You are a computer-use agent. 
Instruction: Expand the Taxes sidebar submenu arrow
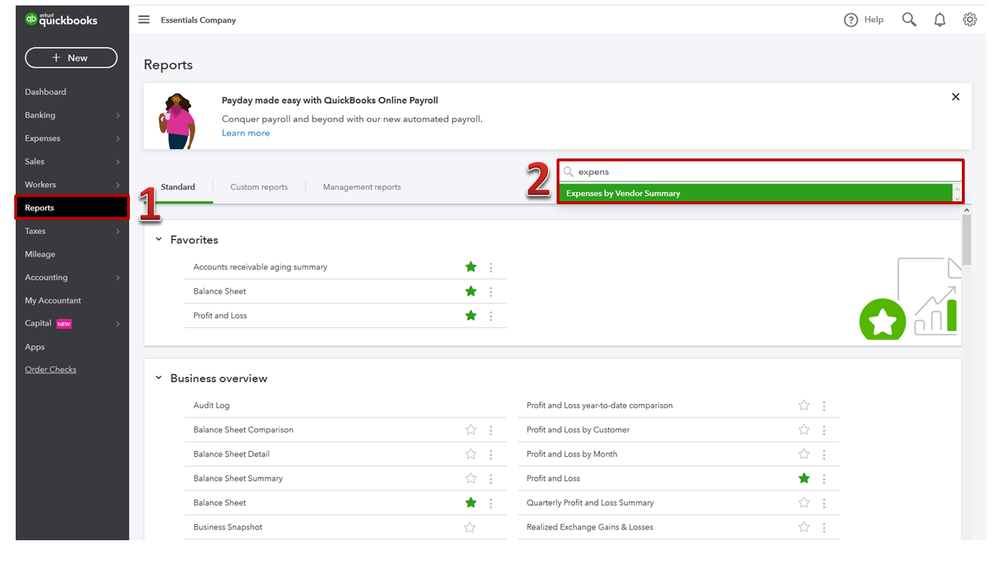(118, 231)
